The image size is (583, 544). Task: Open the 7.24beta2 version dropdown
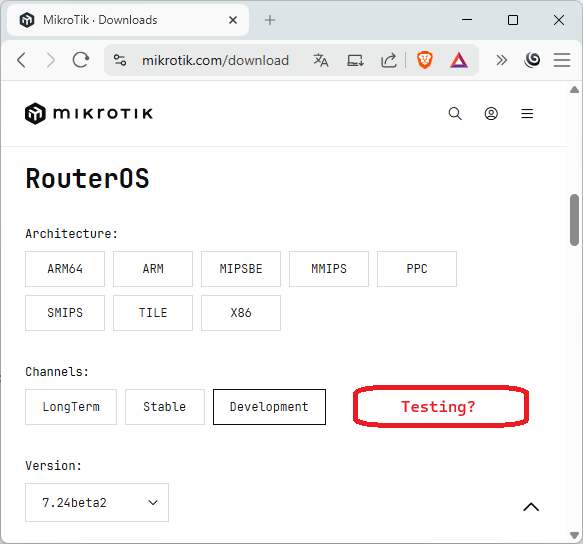coord(97,502)
